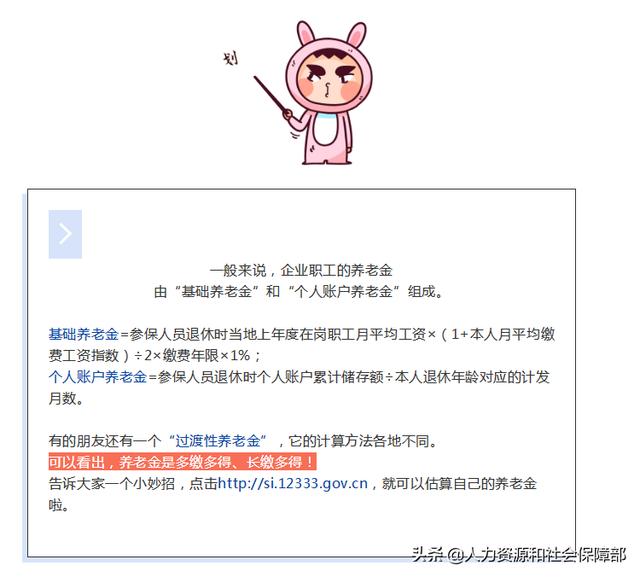Click the bunny hood's right ear
The height and width of the screenshot is (577, 640).
pyautogui.click(x=357, y=33)
